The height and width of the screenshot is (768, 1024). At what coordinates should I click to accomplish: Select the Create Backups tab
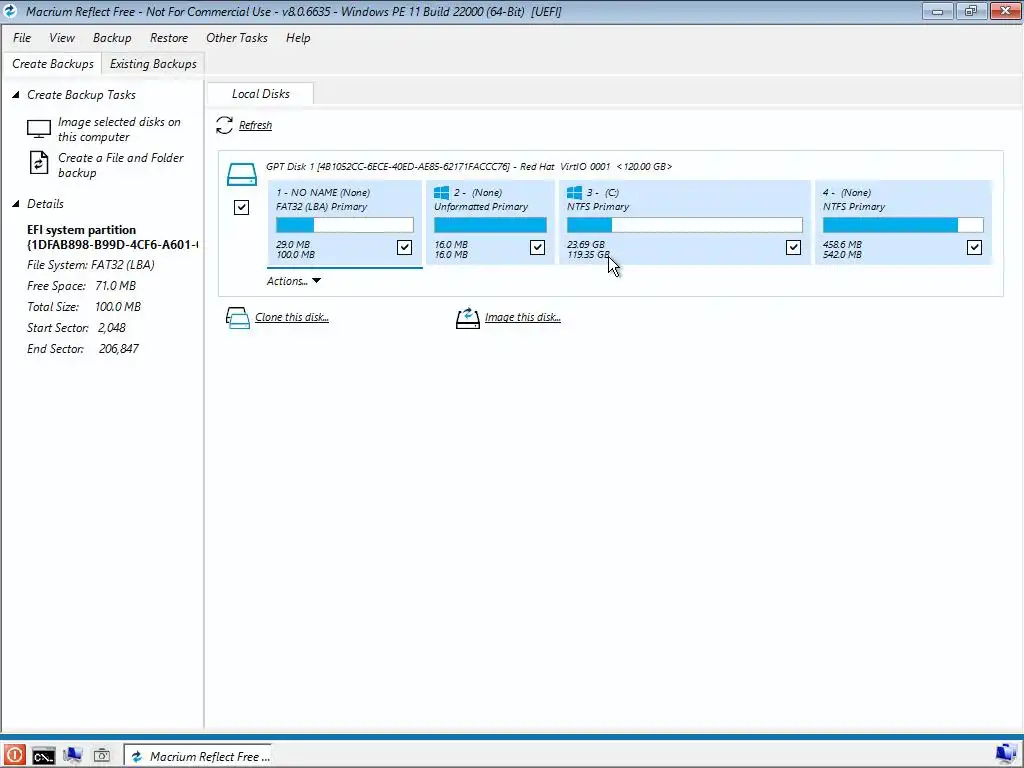52,64
